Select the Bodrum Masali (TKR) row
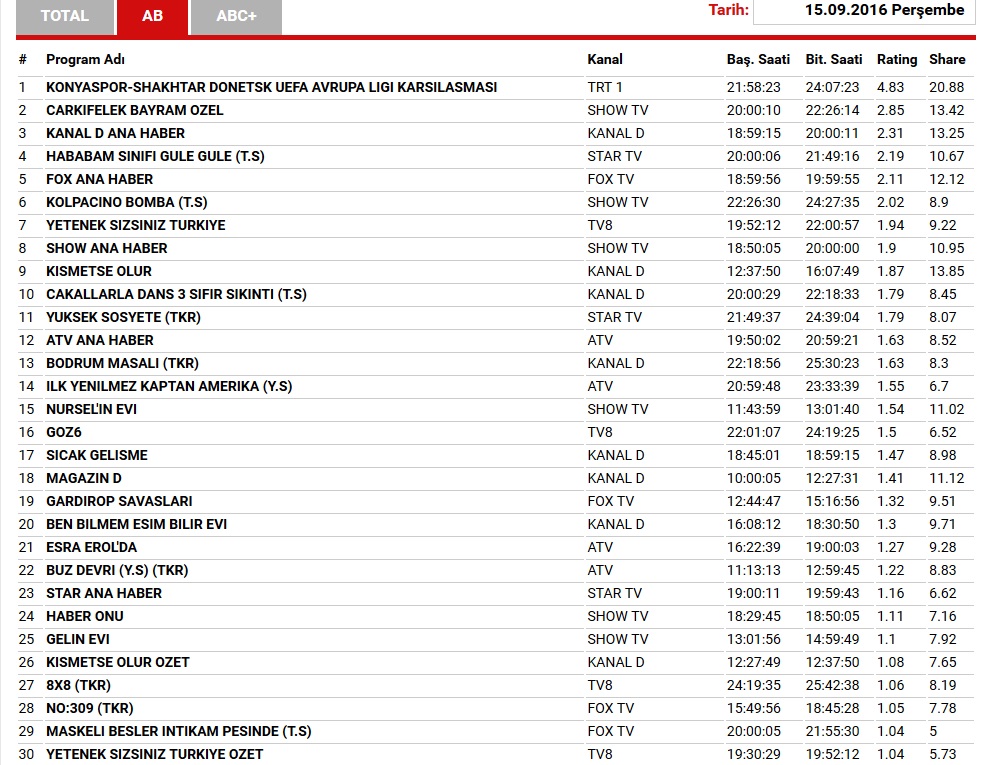Viewport: 981px width, 765px height. pyautogui.click(x=122, y=363)
